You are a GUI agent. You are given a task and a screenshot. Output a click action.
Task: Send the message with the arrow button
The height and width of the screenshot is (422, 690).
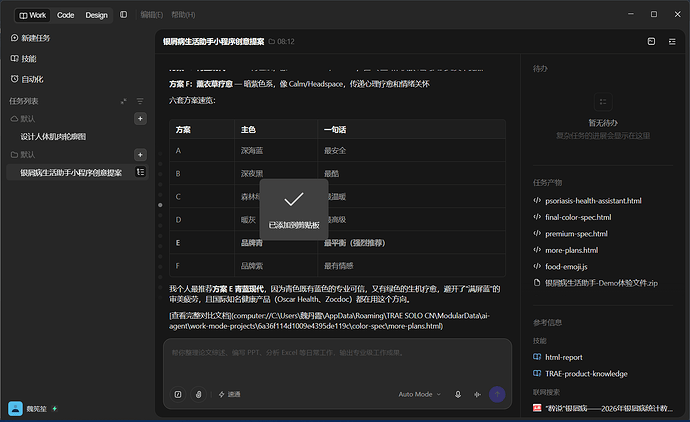pos(497,394)
